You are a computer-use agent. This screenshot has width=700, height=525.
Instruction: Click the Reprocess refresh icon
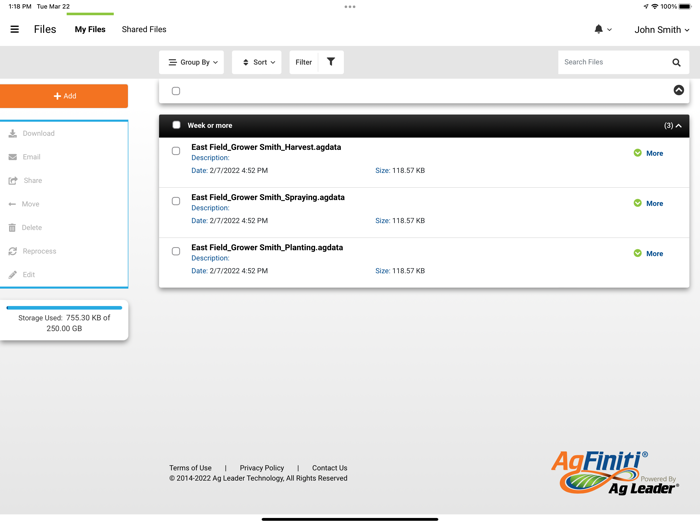pos(12,251)
